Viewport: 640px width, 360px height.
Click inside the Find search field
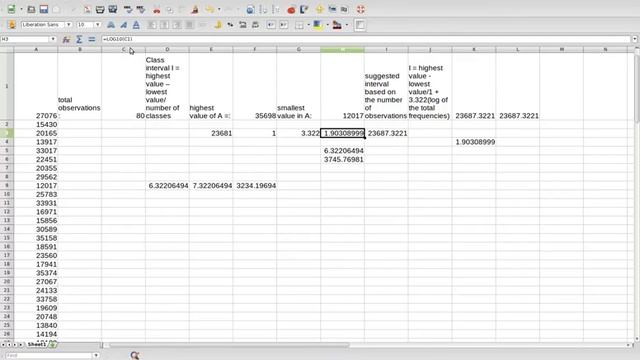49,356
